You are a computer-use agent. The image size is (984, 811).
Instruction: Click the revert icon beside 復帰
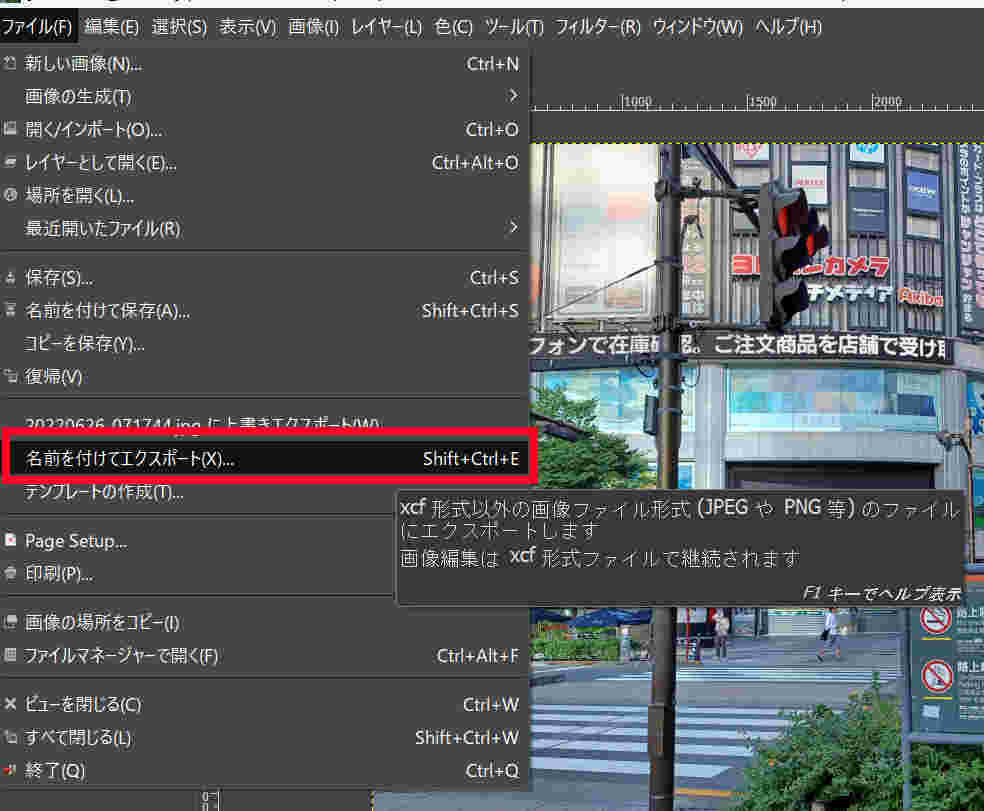pyautogui.click(x=10, y=377)
